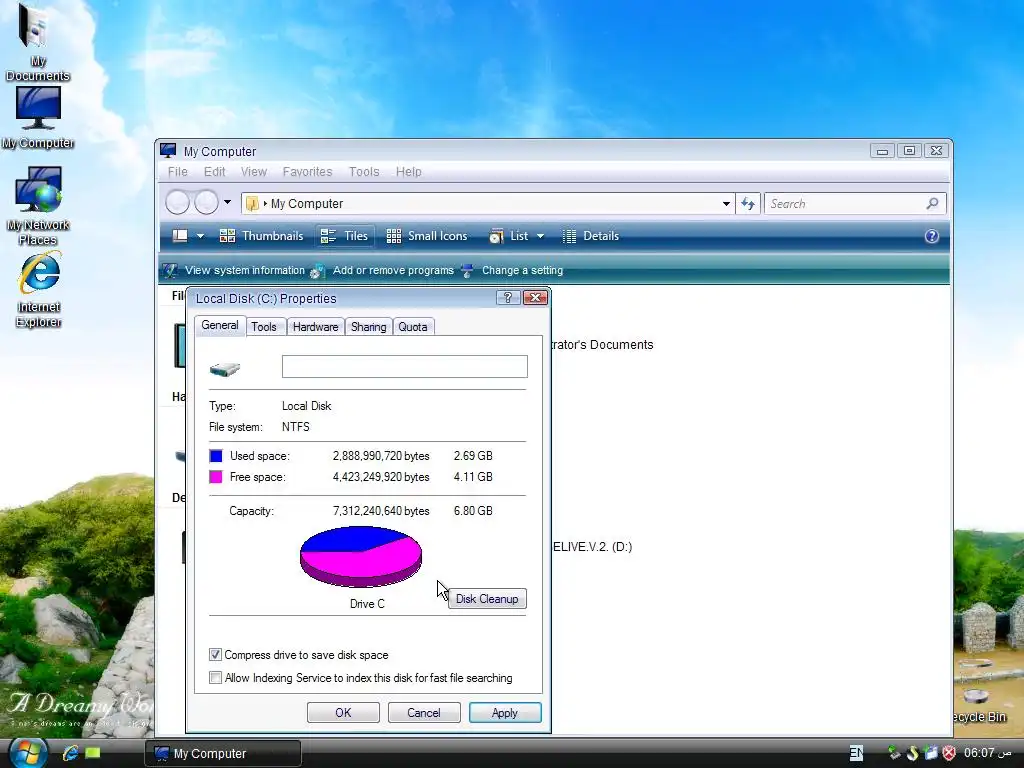
Task: Enable Allow Indexing Service checkbox
Action: tap(215, 677)
